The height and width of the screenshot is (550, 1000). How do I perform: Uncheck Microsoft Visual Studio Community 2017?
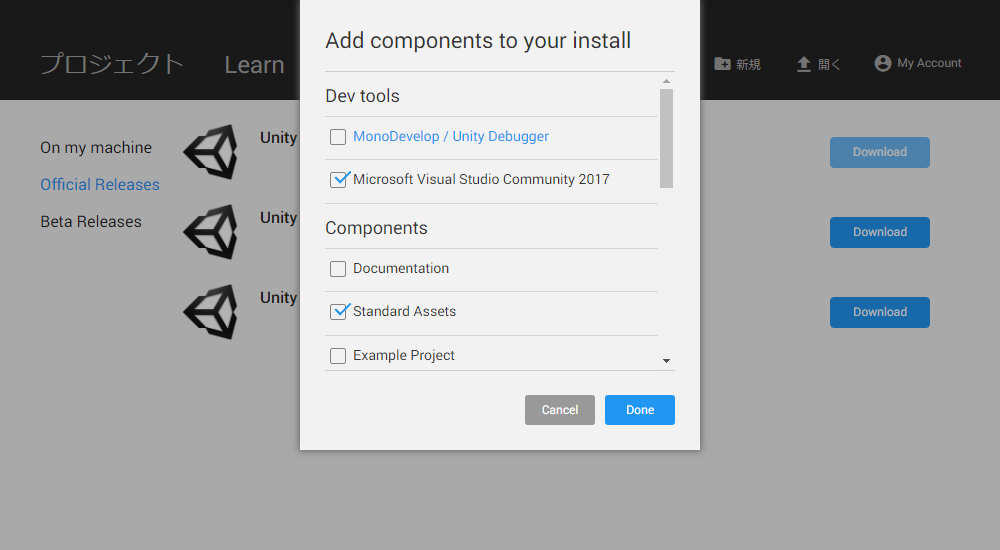[338, 180]
